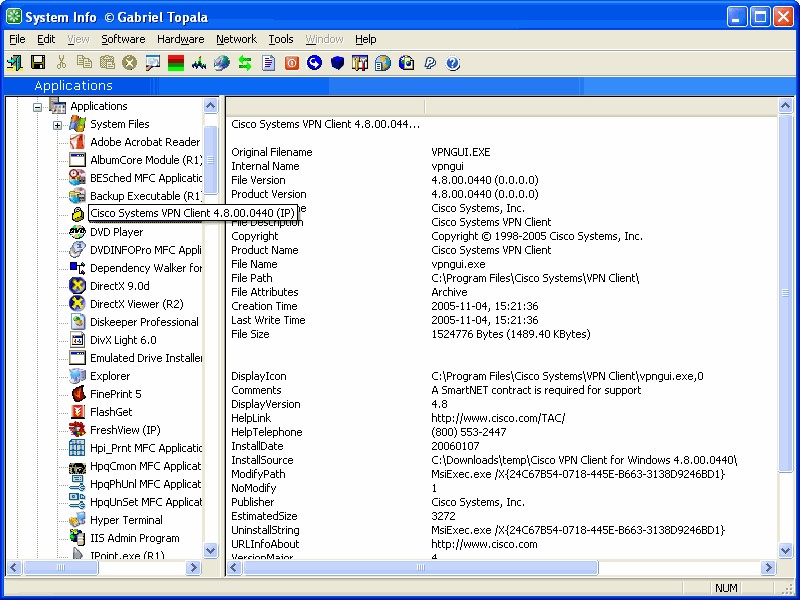This screenshot has width=800, height=600.
Task: Expand the System Files tree node
Action: (57, 124)
